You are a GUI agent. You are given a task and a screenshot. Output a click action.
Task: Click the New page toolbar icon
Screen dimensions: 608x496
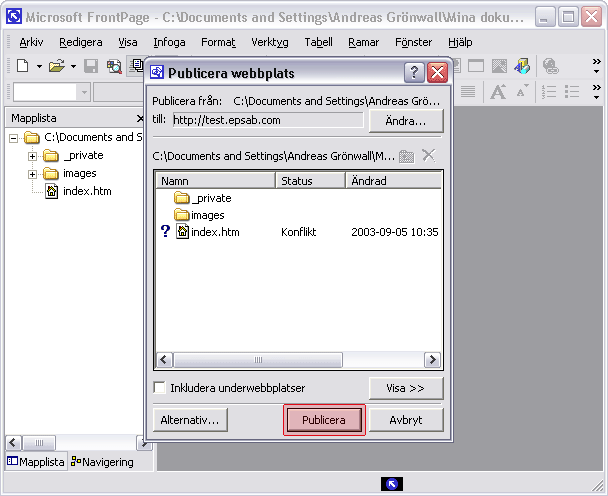coord(22,66)
